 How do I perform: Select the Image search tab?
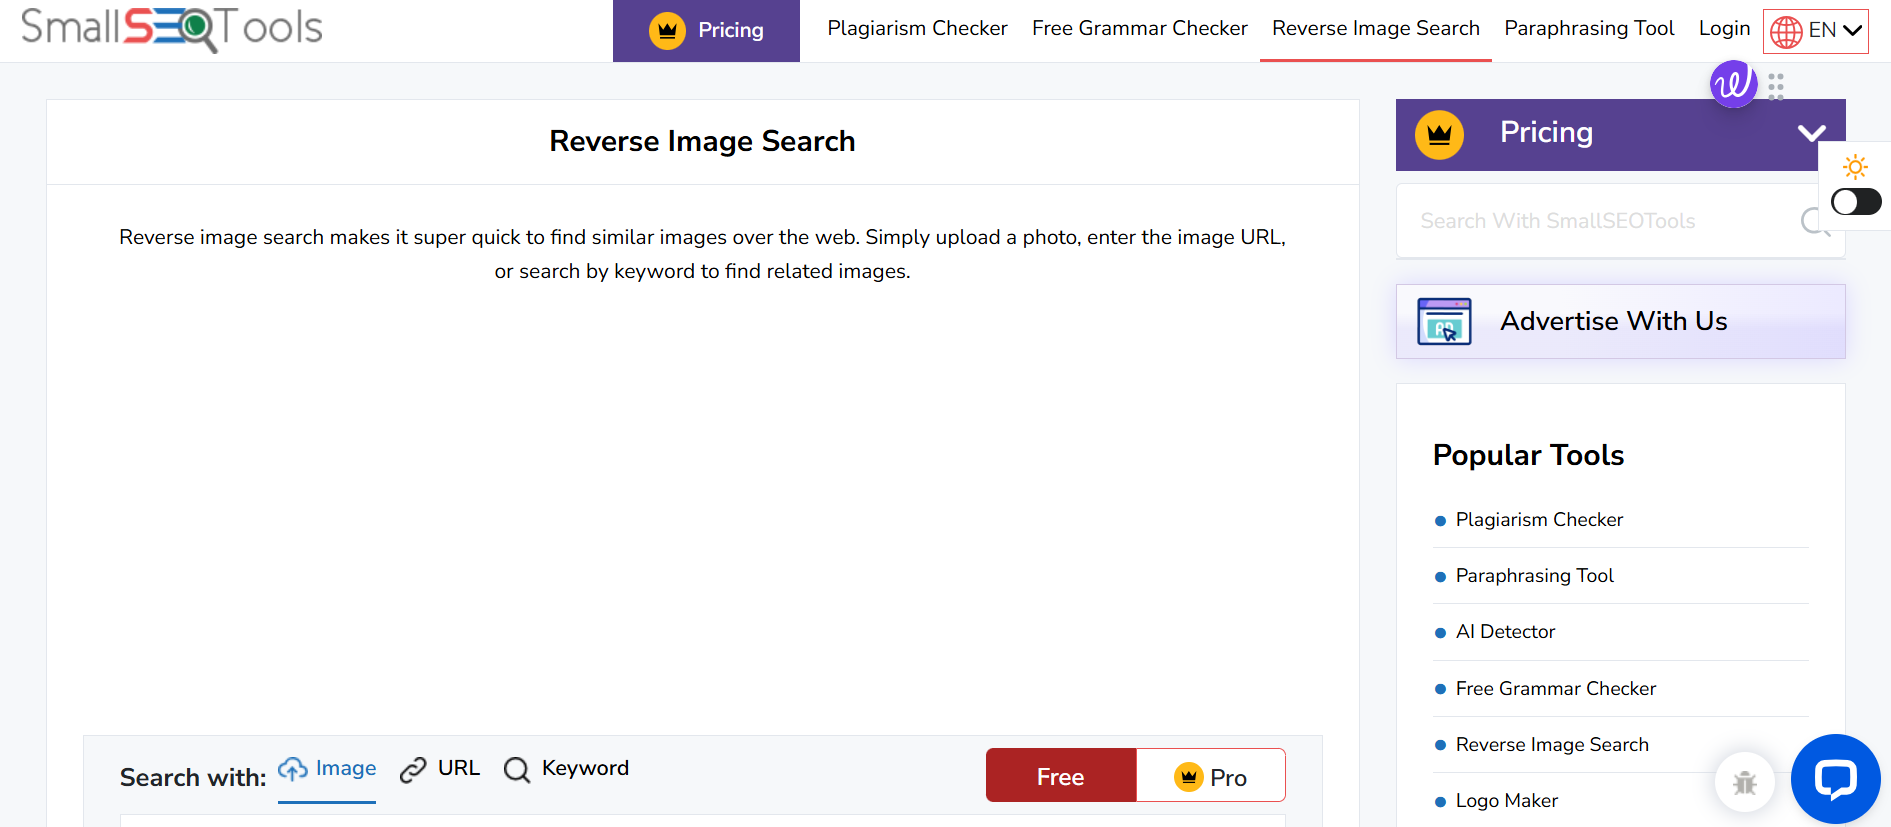[x=327, y=769]
